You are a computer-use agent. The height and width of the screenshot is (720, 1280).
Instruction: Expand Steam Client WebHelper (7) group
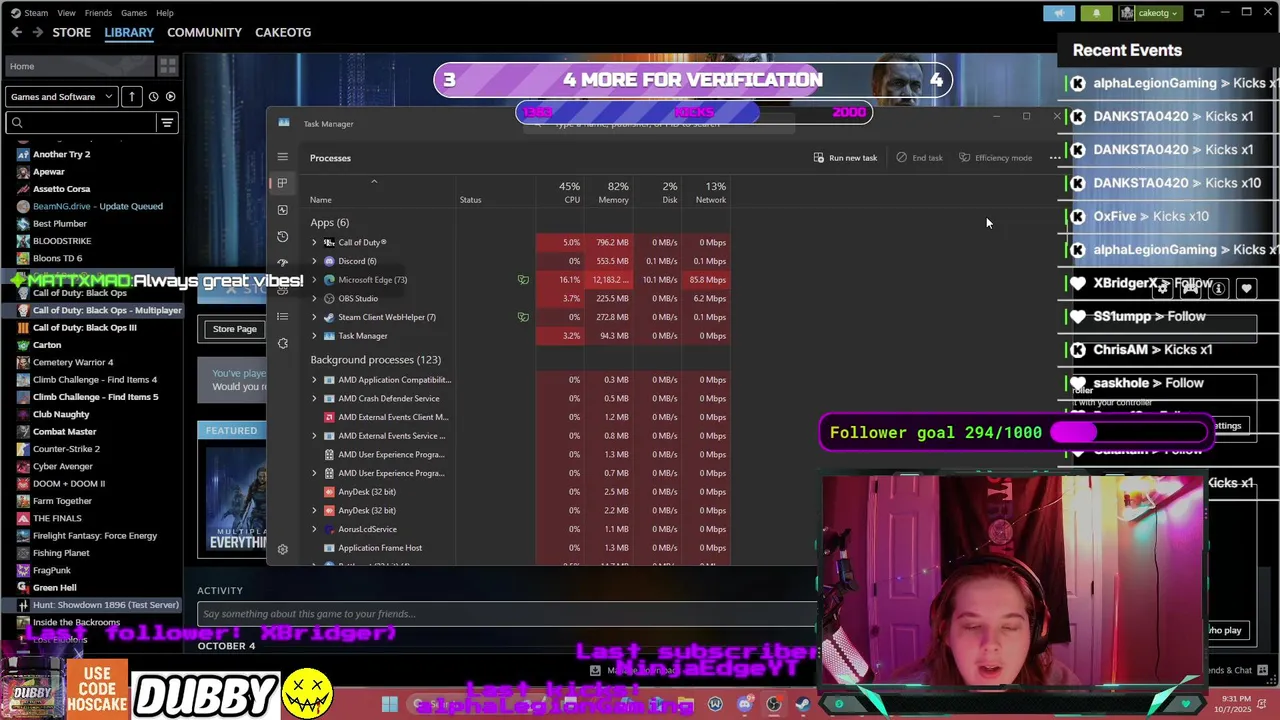314,317
